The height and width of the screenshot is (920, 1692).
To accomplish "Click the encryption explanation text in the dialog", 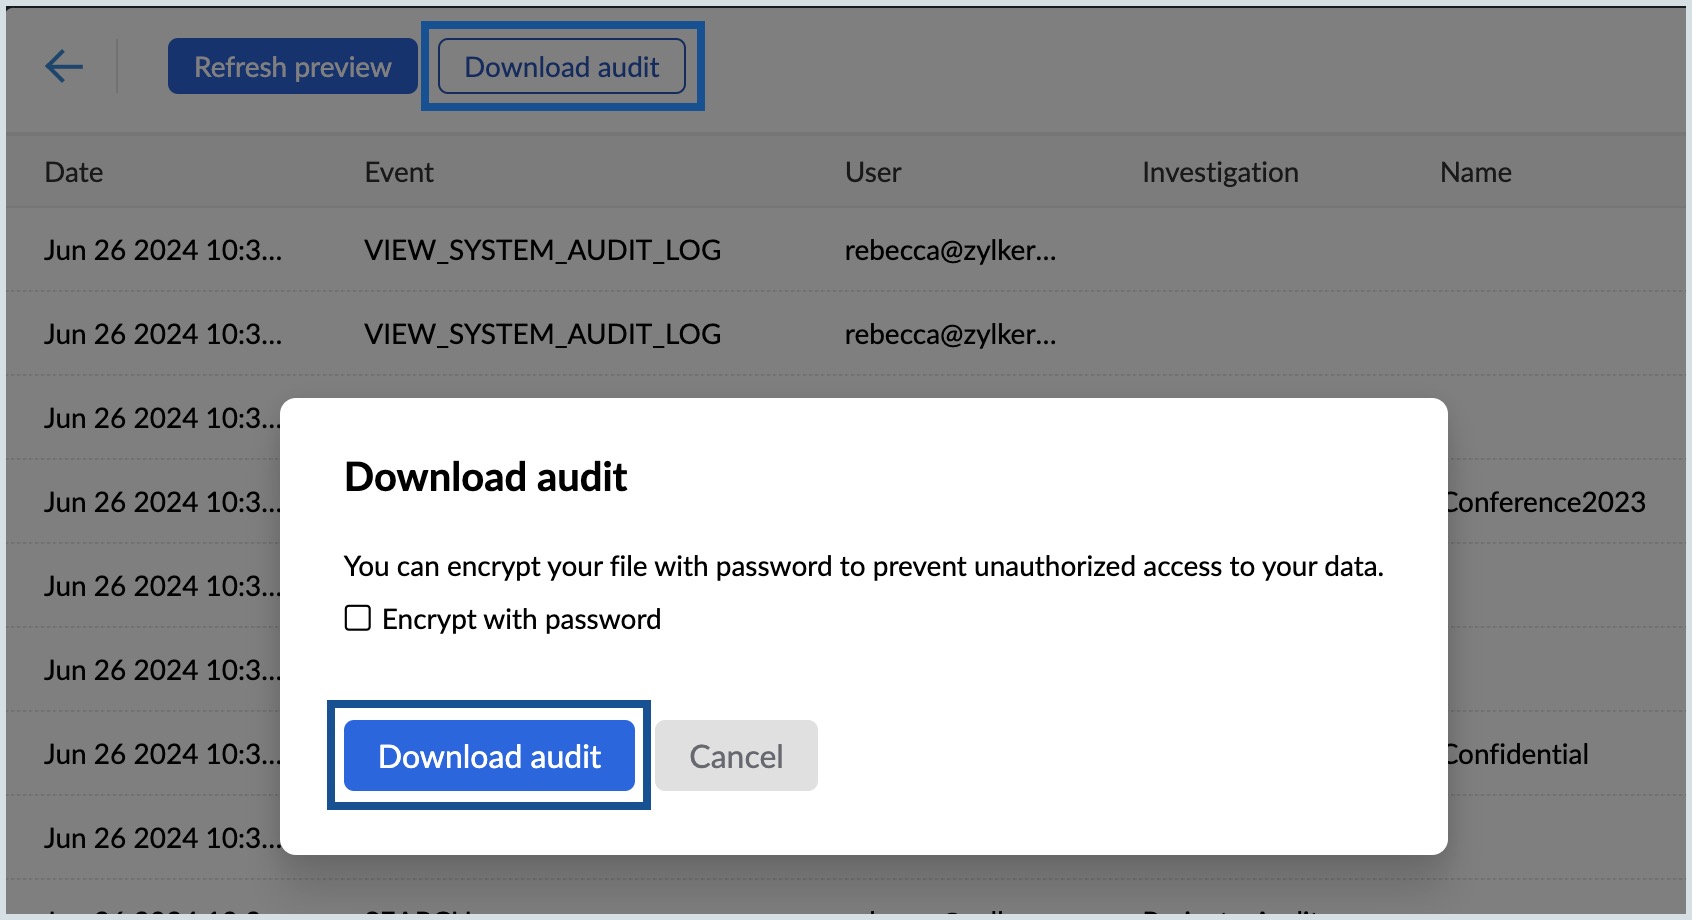I will [863, 565].
